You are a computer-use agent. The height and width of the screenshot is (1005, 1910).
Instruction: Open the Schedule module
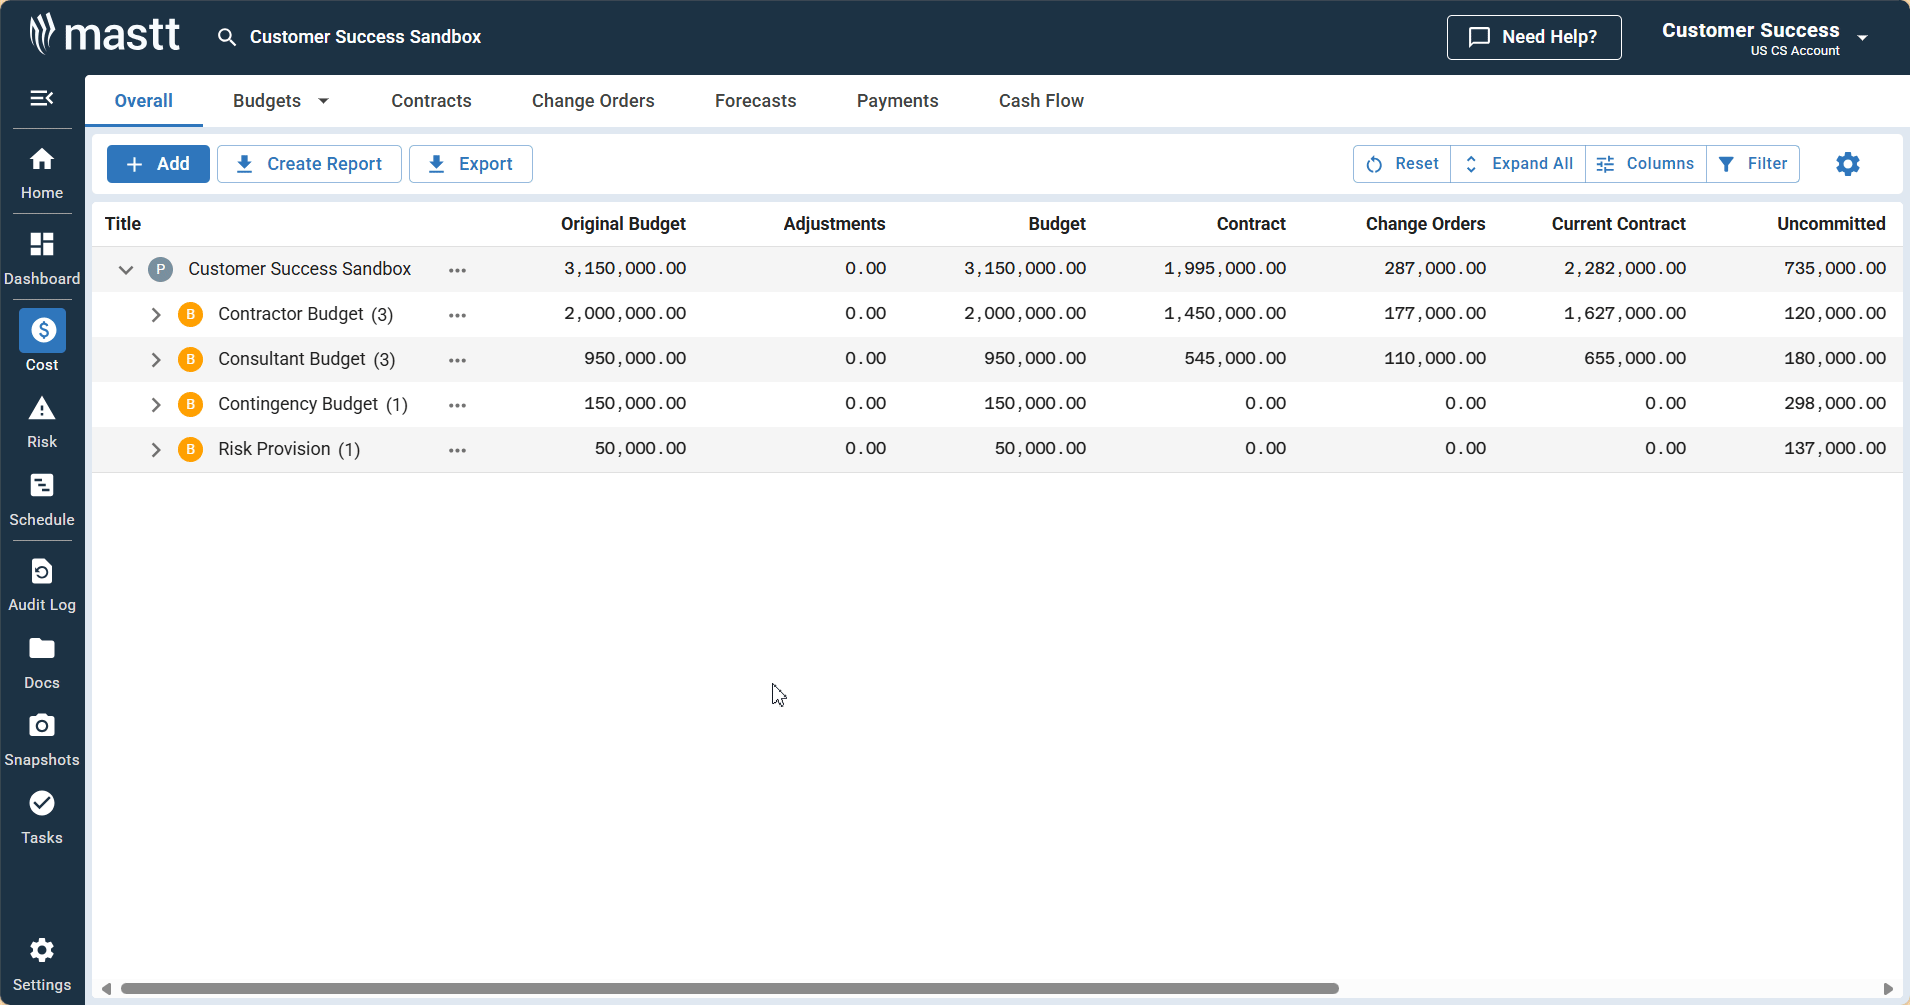click(x=42, y=500)
